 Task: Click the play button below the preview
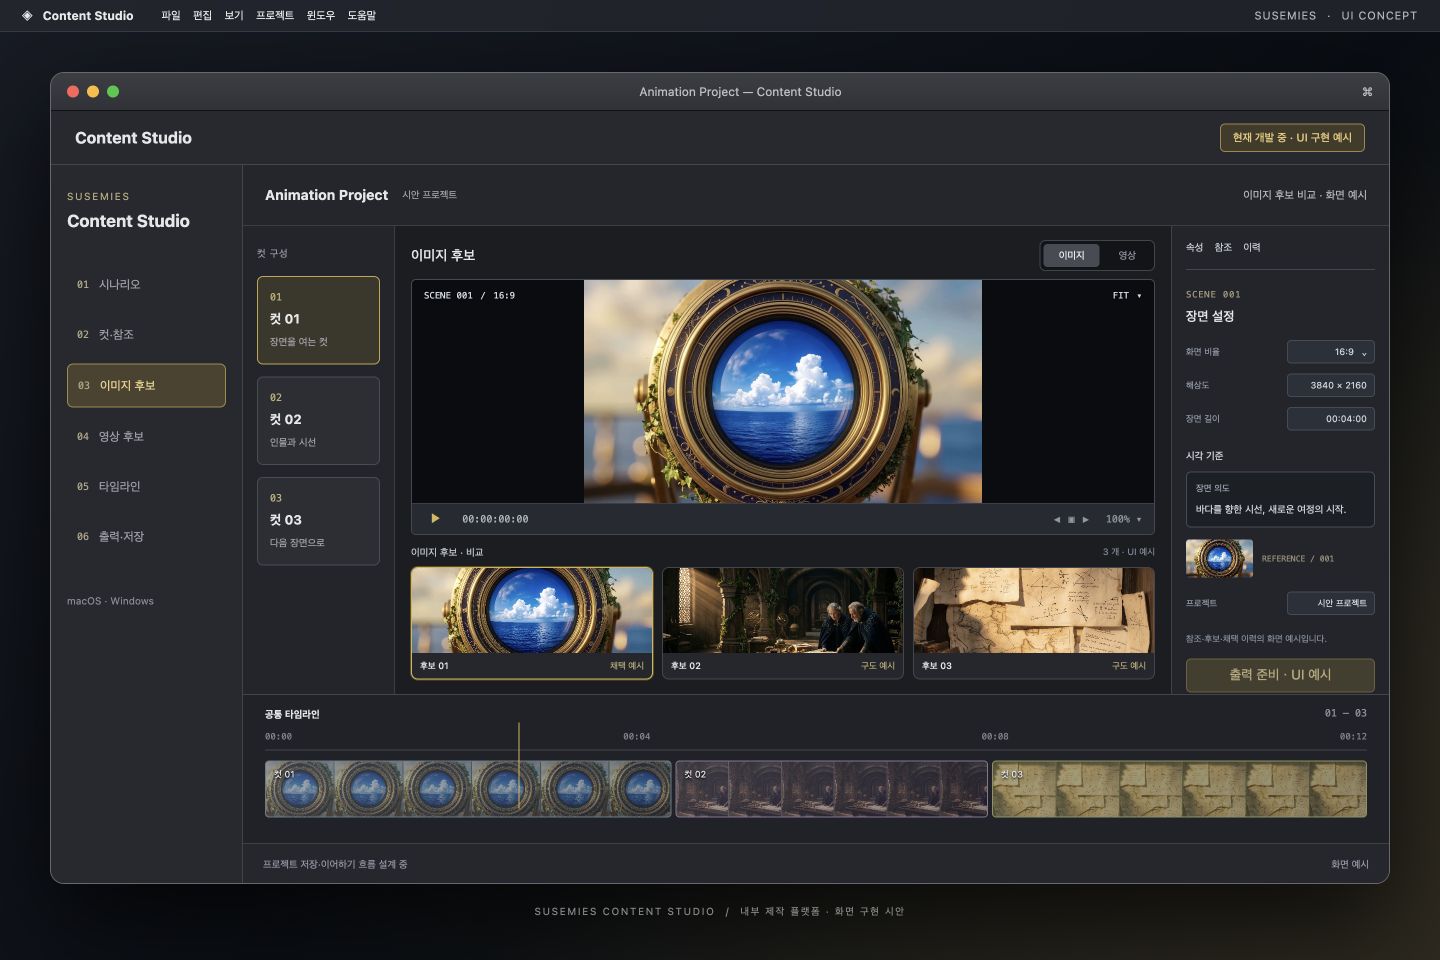pos(435,519)
